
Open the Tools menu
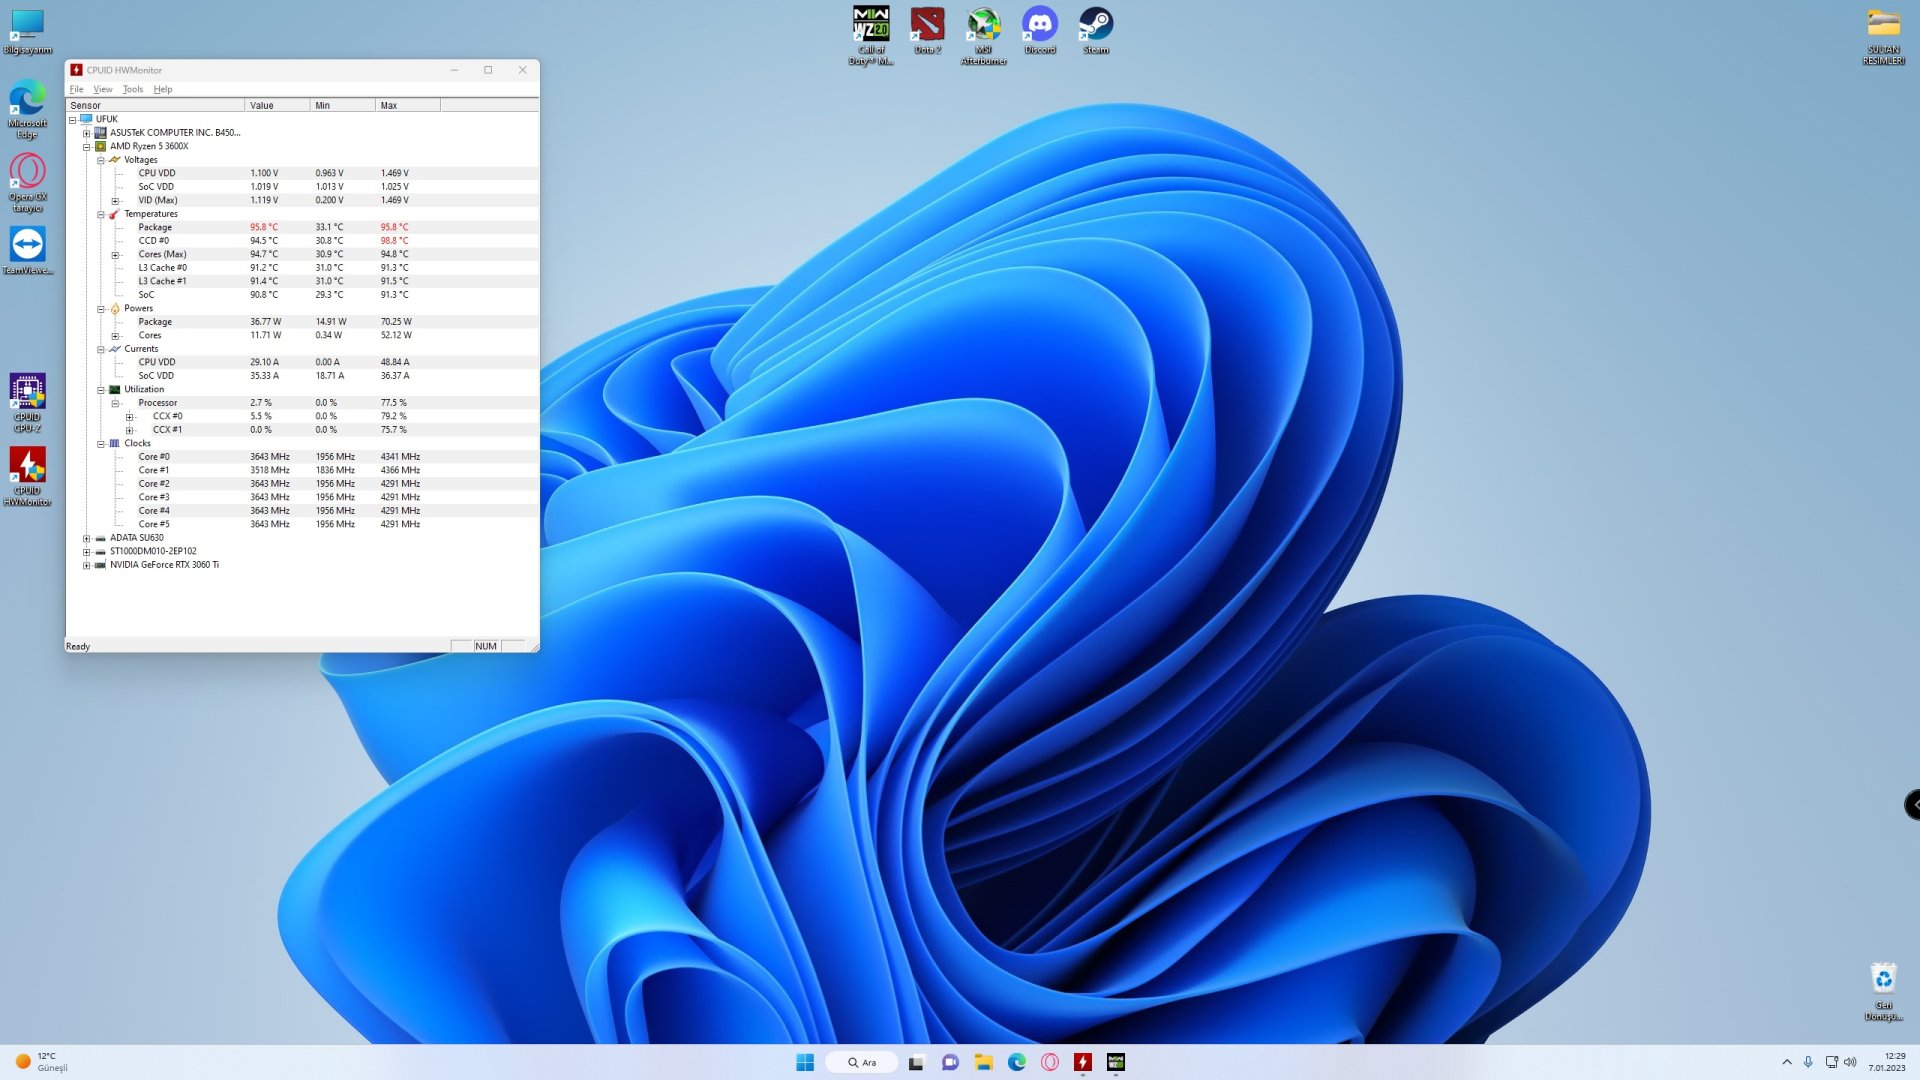tap(132, 89)
